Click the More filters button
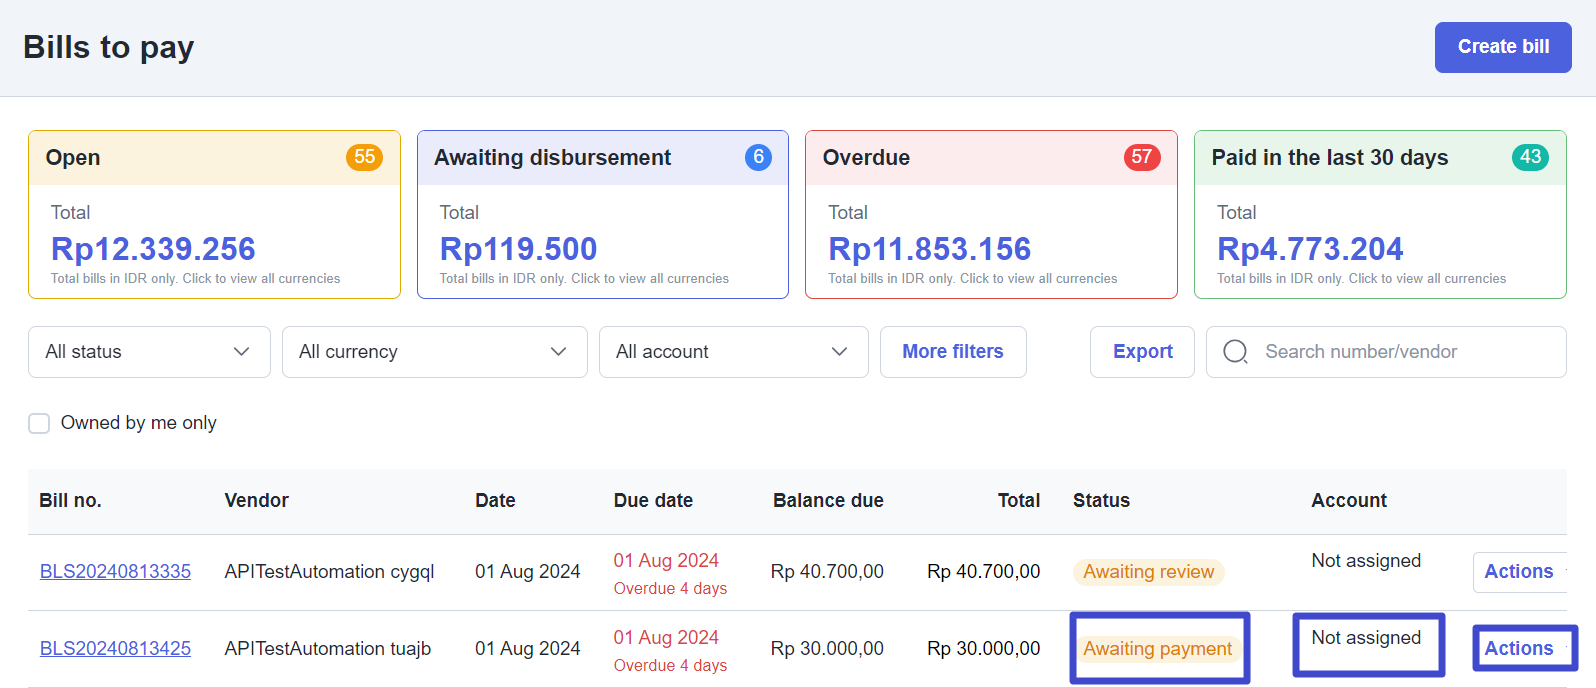Image resolution: width=1596 pixels, height=688 pixels. [x=952, y=352]
